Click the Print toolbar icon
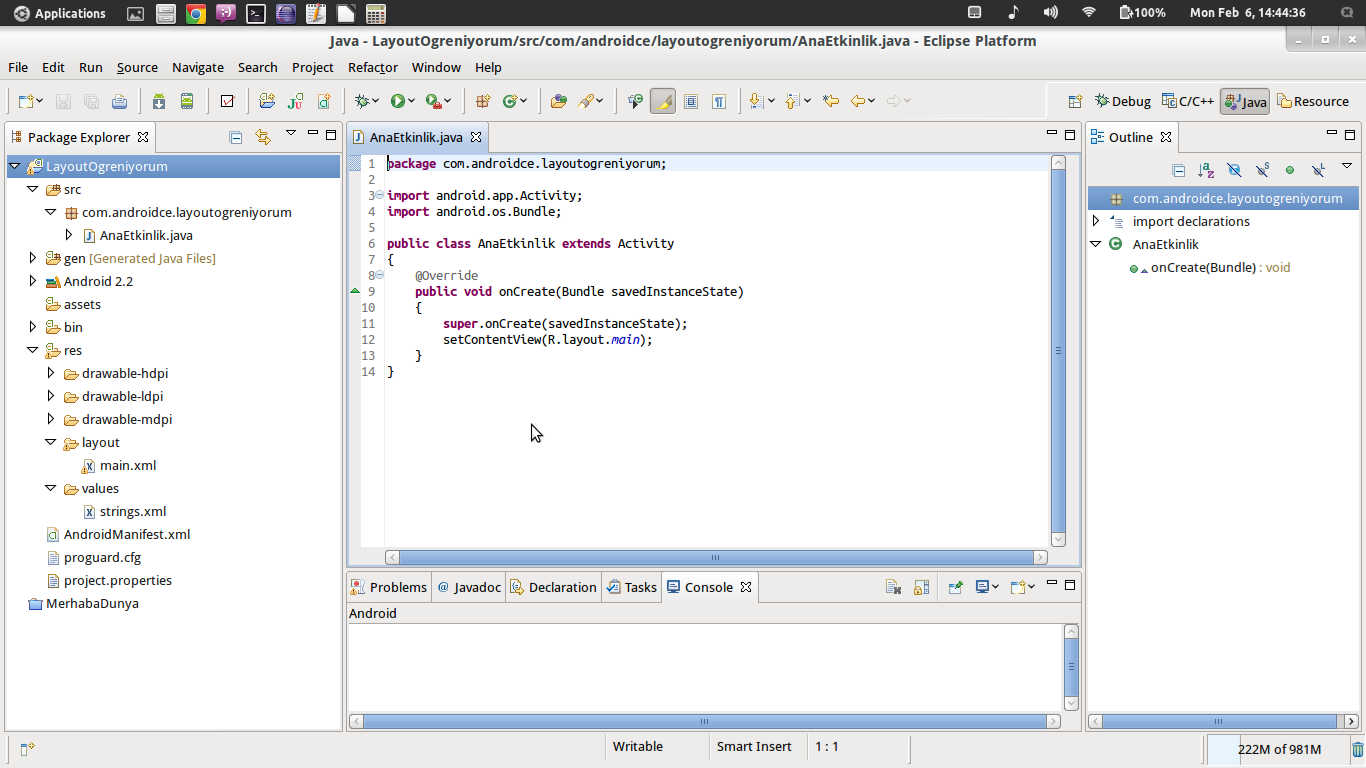The image size is (1366, 768). [119, 101]
